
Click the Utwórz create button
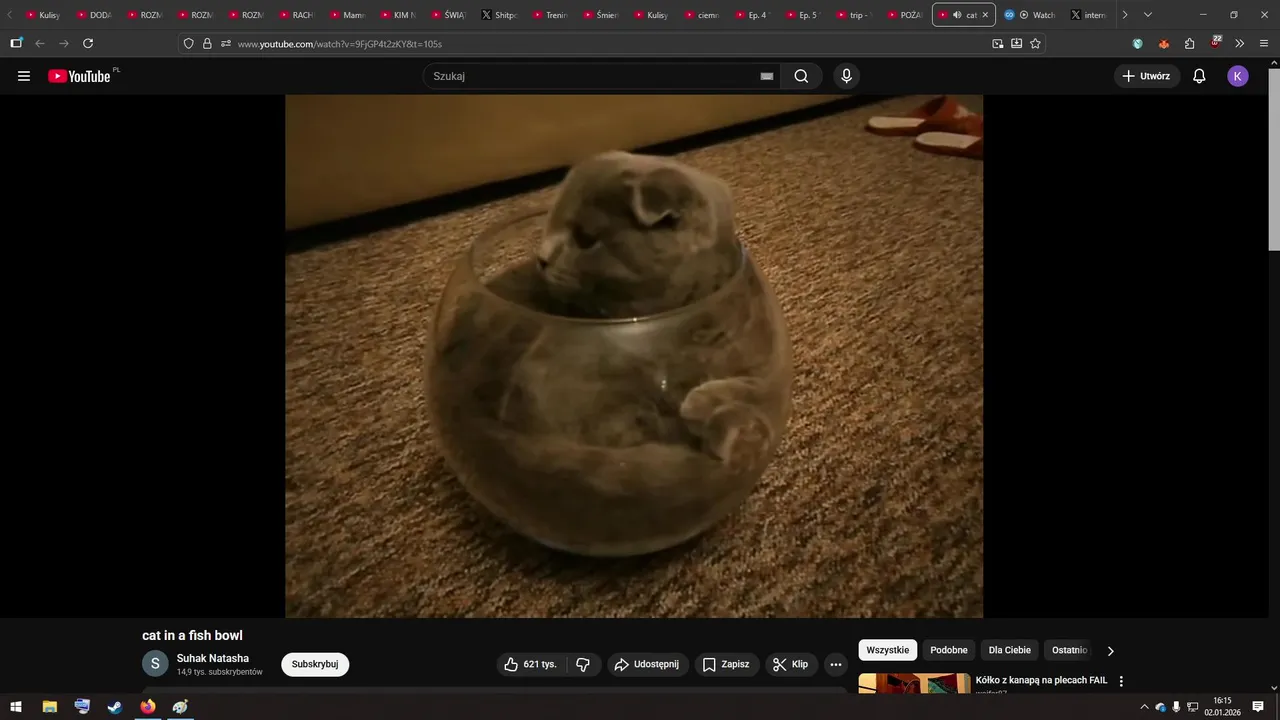tap(1147, 76)
